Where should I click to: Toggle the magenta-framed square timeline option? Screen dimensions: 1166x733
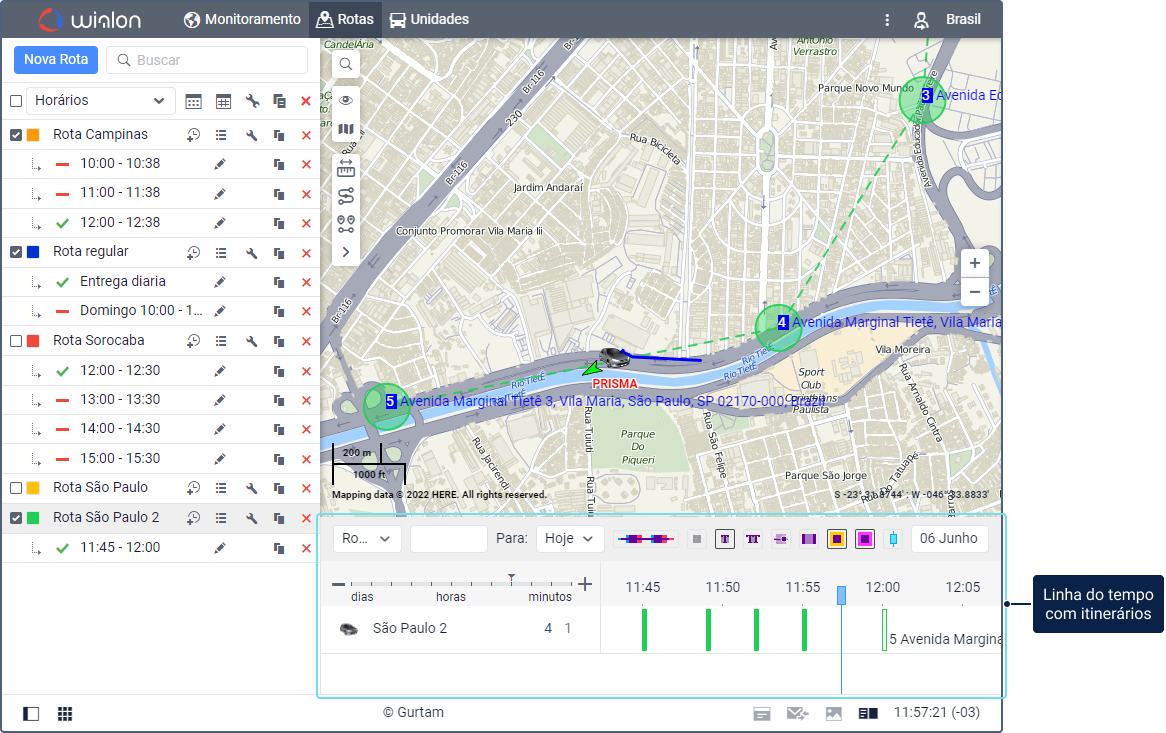pyautogui.click(x=865, y=539)
